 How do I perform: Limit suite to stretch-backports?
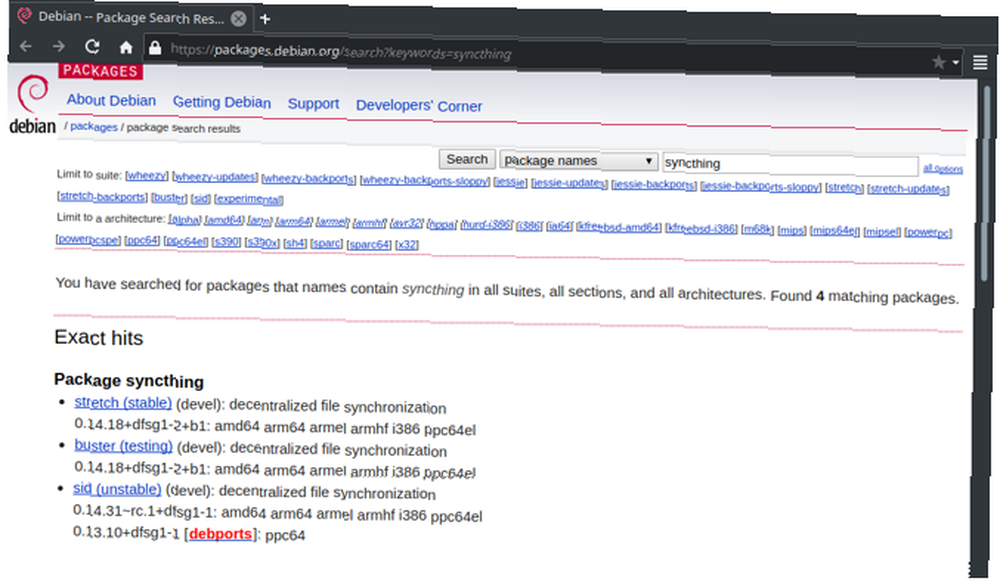tap(102, 196)
